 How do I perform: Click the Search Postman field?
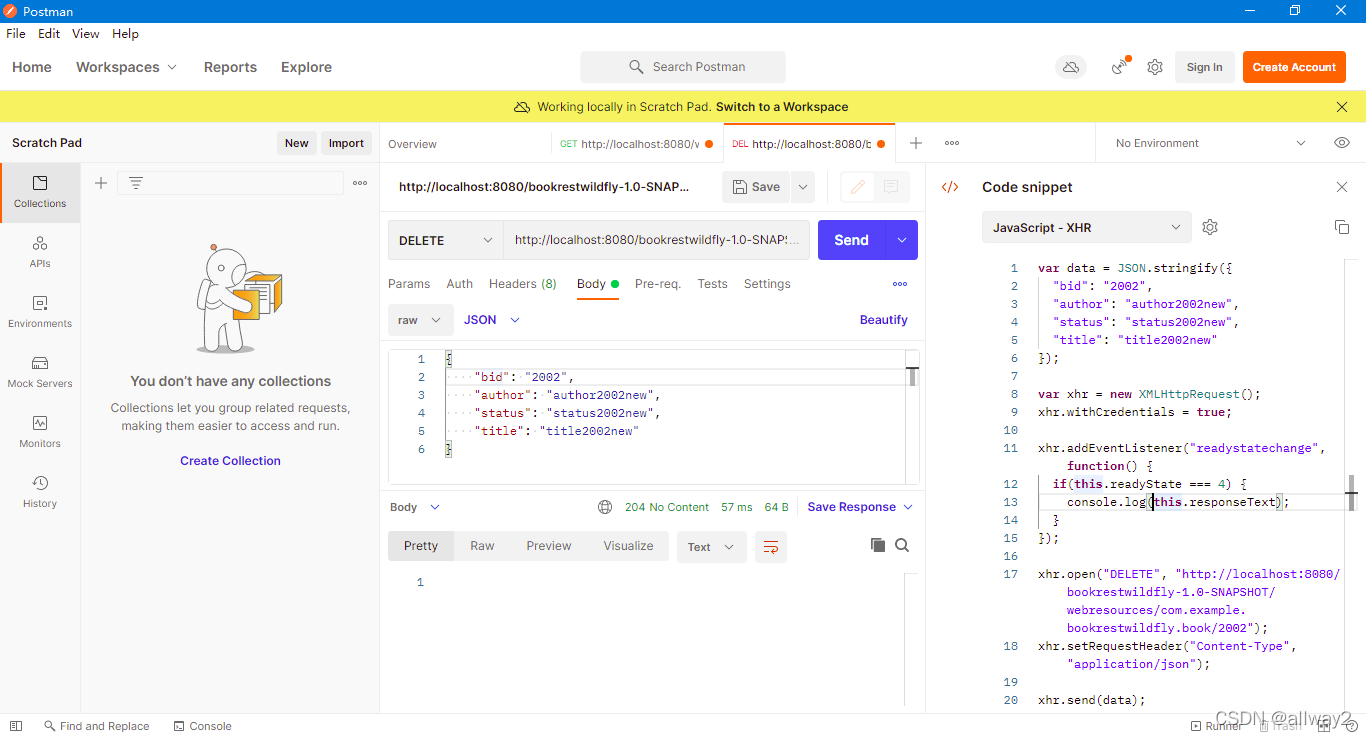[x=683, y=67]
